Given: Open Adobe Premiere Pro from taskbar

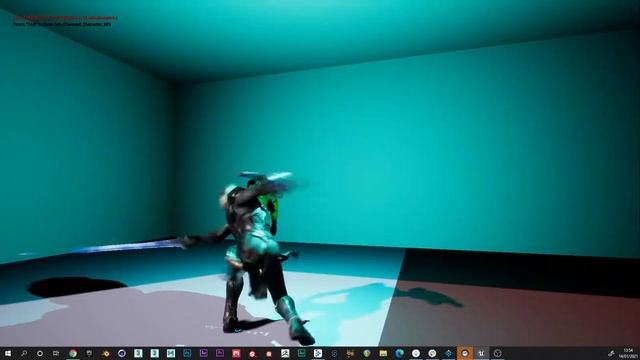Looking at the screenshot, I should [220, 353].
